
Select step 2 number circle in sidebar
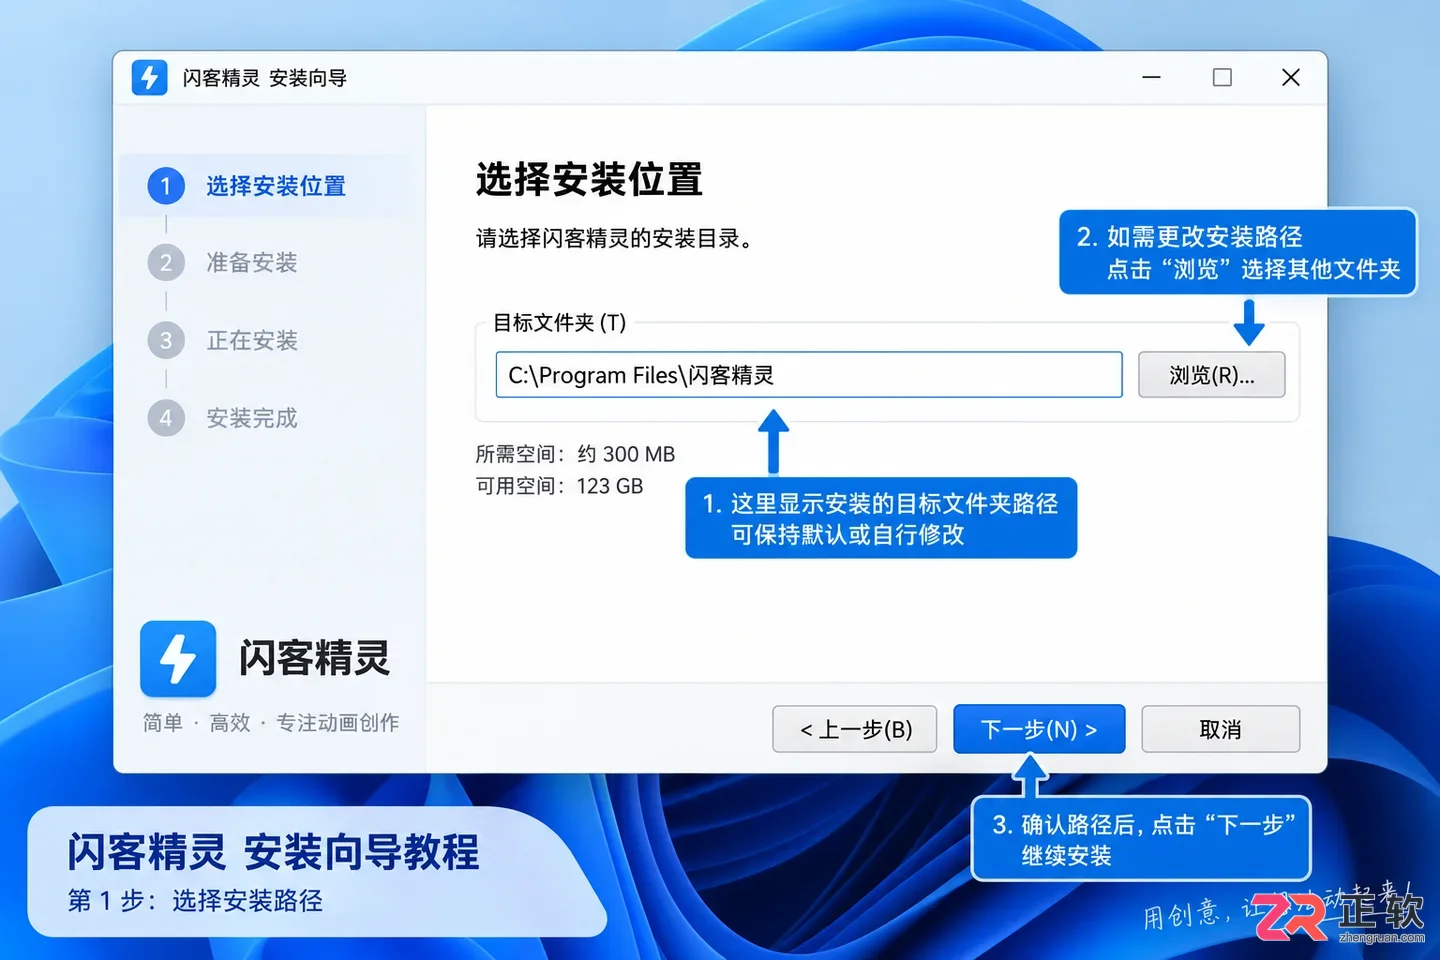(166, 263)
